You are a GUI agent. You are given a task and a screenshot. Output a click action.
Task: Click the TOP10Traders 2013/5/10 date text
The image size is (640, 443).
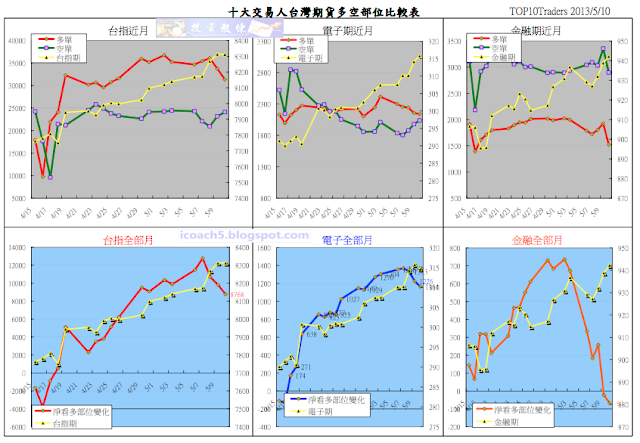[560, 11]
